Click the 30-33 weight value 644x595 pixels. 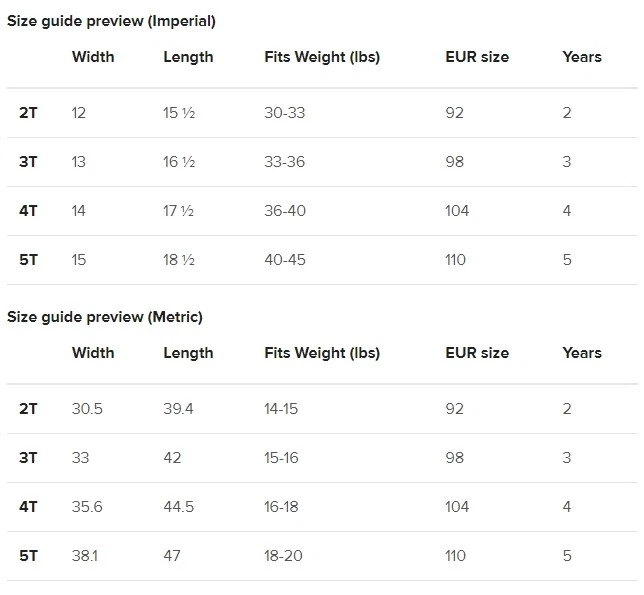tap(285, 113)
